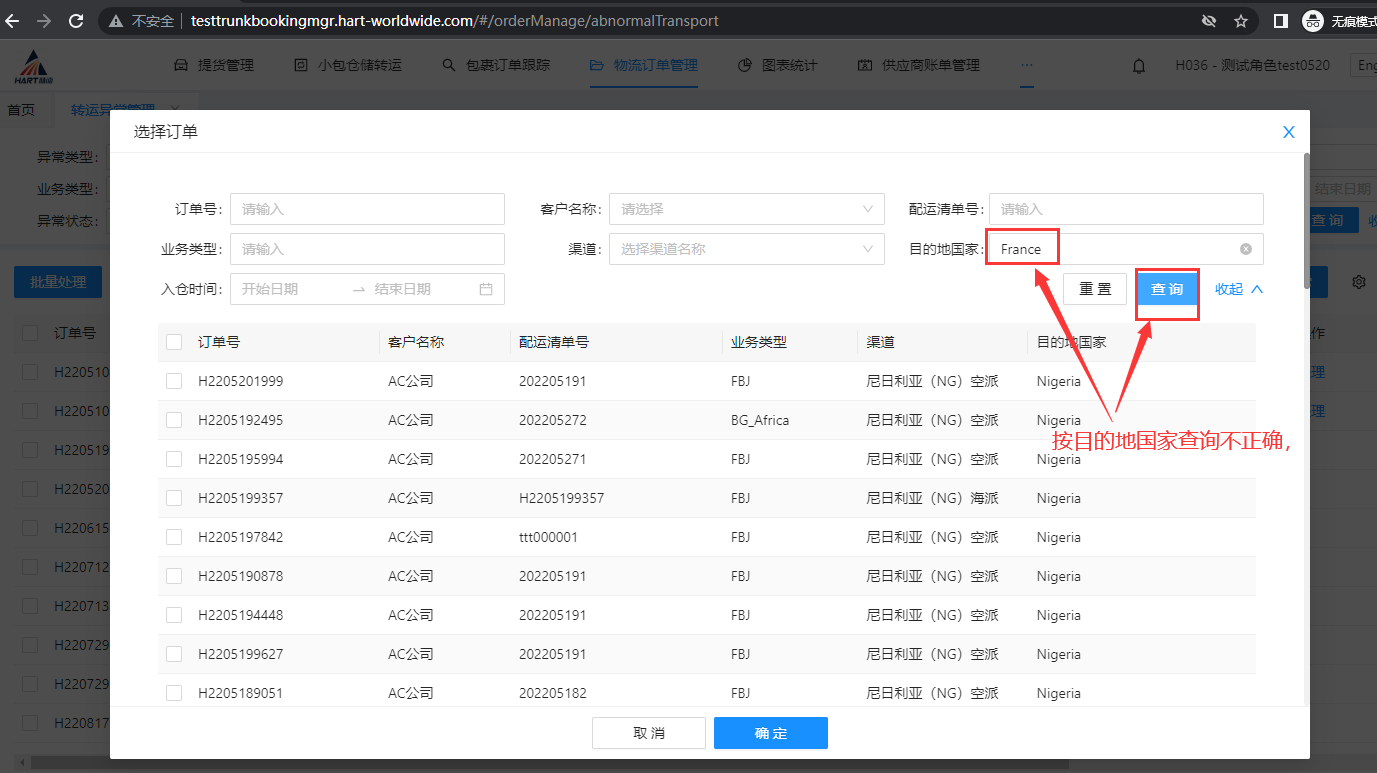Open the 渠道 channel name dropdown
Image resolution: width=1377 pixels, height=773 pixels.
tap(746, 249)
